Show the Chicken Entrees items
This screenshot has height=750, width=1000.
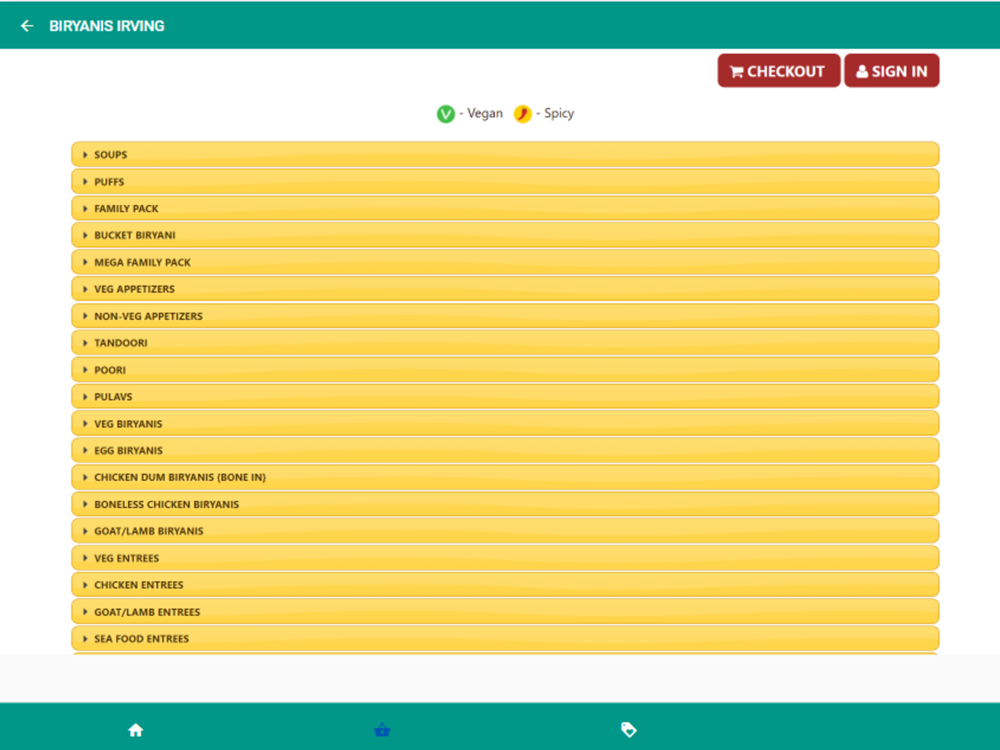pyautogui.click(x=505, y=585)
